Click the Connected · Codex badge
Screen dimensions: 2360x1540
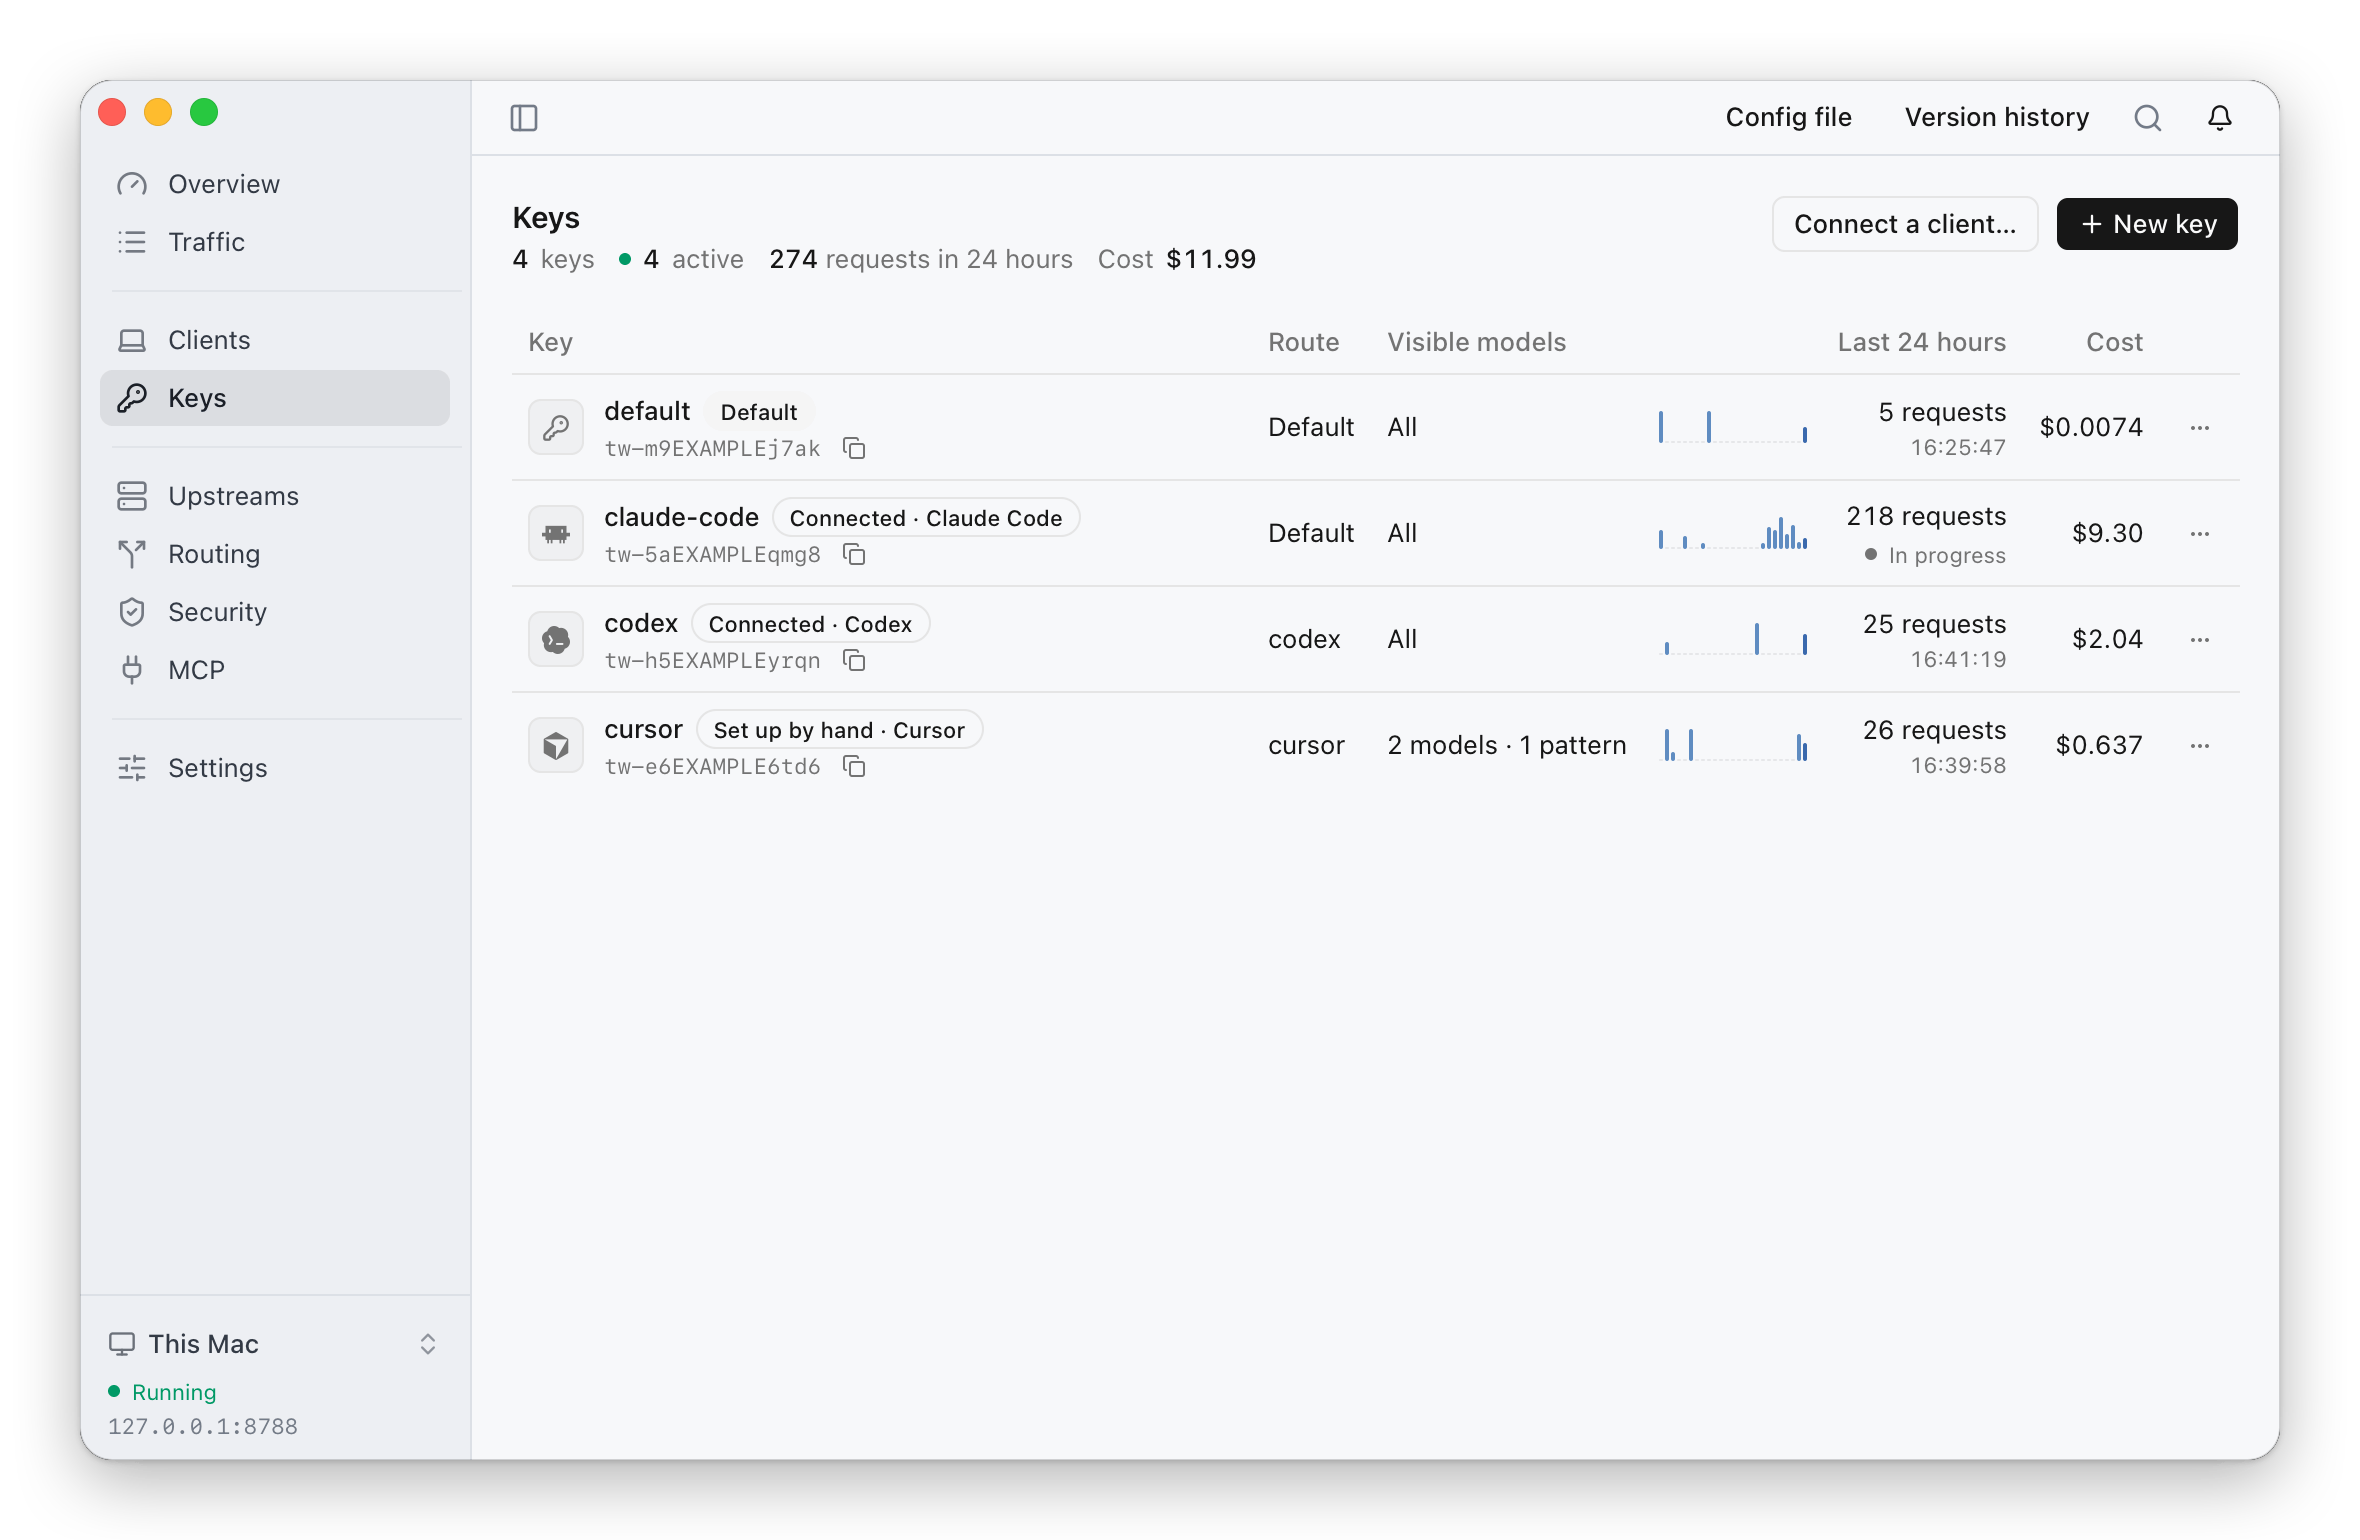[x=810, y=624]
